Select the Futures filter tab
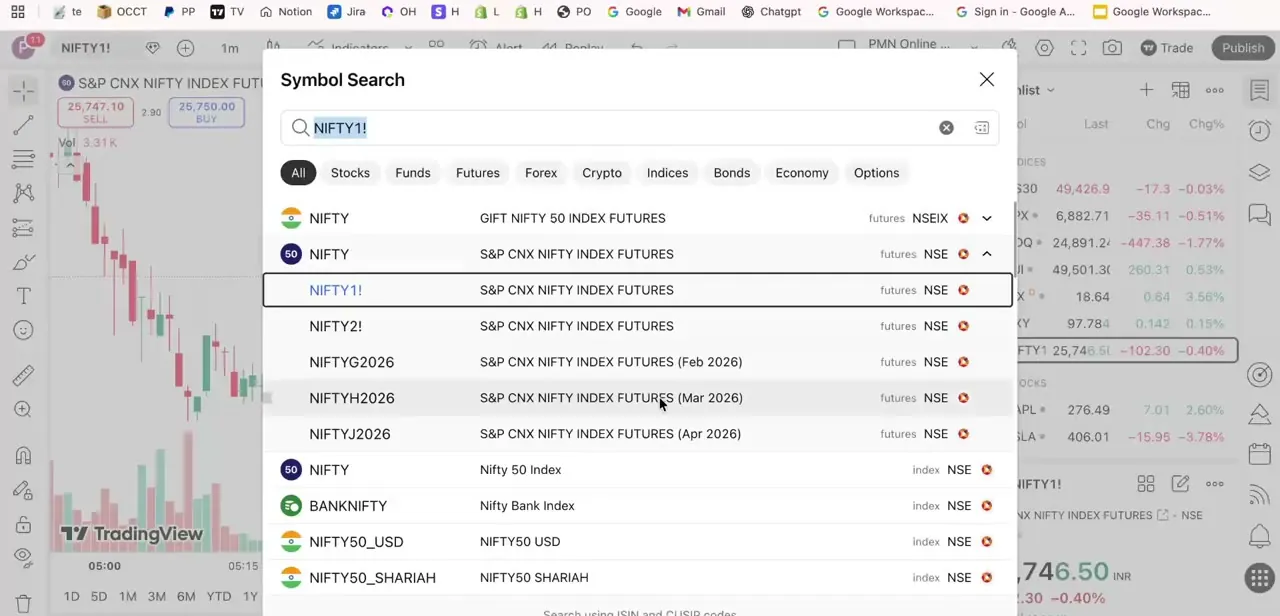 click(478, 173)
